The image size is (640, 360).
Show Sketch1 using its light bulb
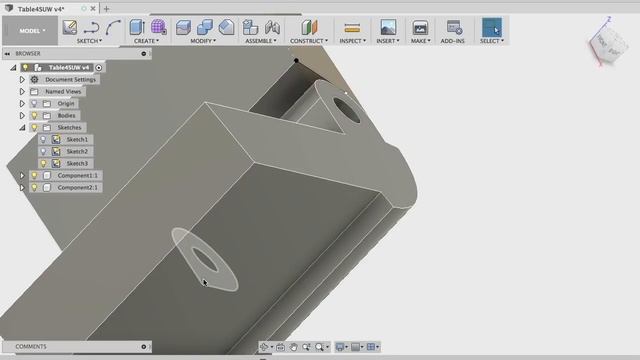(43, 140)
